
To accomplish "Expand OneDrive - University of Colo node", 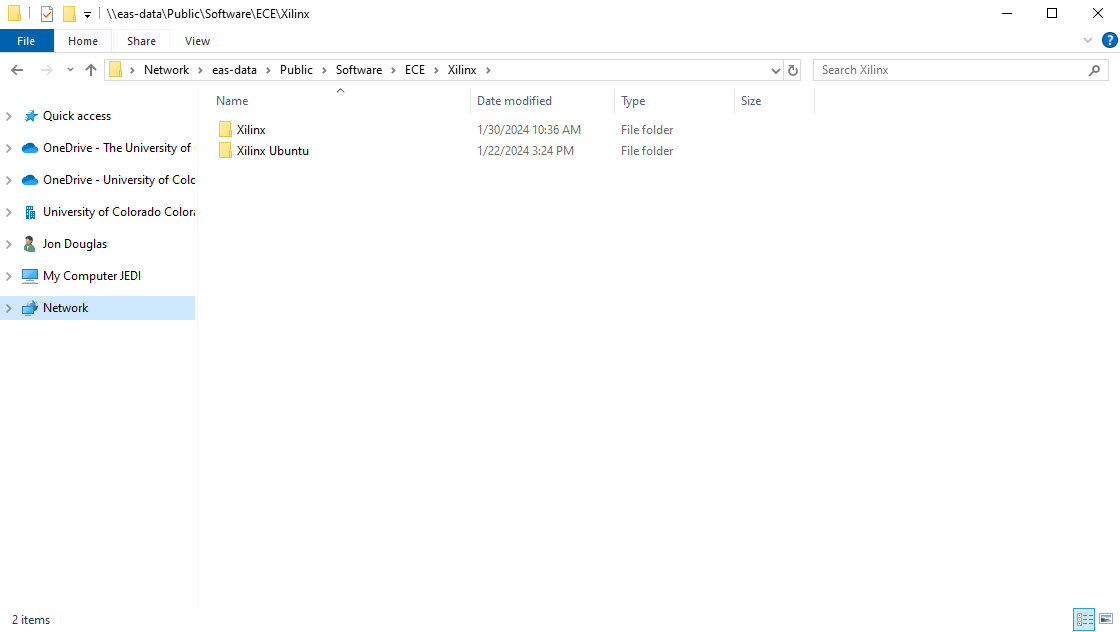I will (x=9, y=180).
